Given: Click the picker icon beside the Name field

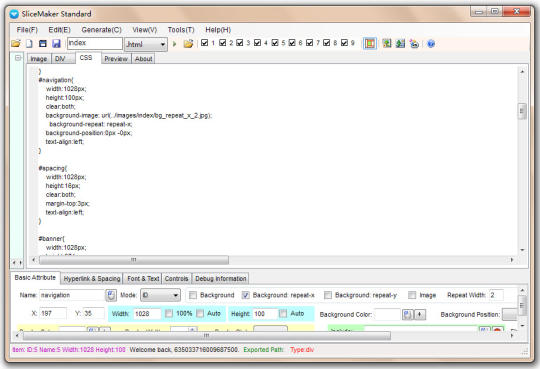Looking at the screenshot, I should point(111,295).
